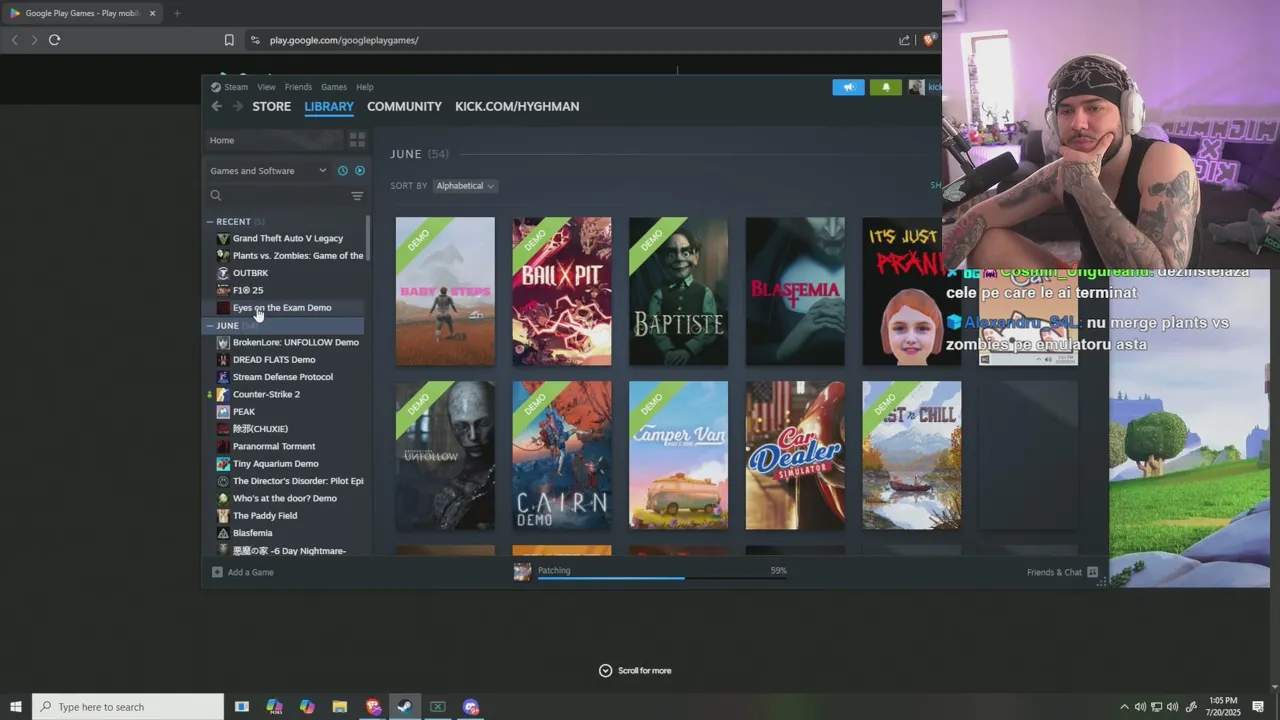The height and width of the screenshot is (720, 1280).
Task: Open Windows notification center
Action: (1258, 707)
